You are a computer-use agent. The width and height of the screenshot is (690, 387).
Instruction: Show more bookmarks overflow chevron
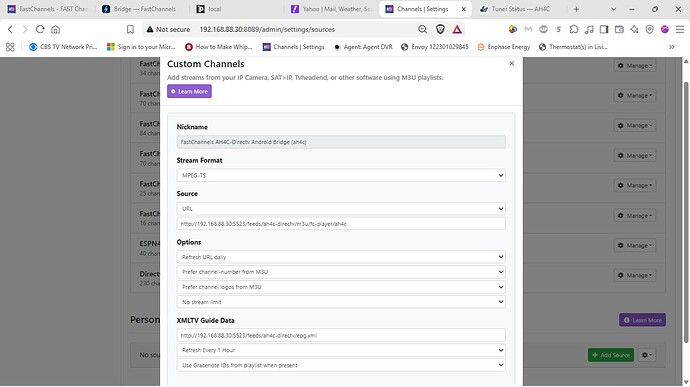tap(672, 47)
